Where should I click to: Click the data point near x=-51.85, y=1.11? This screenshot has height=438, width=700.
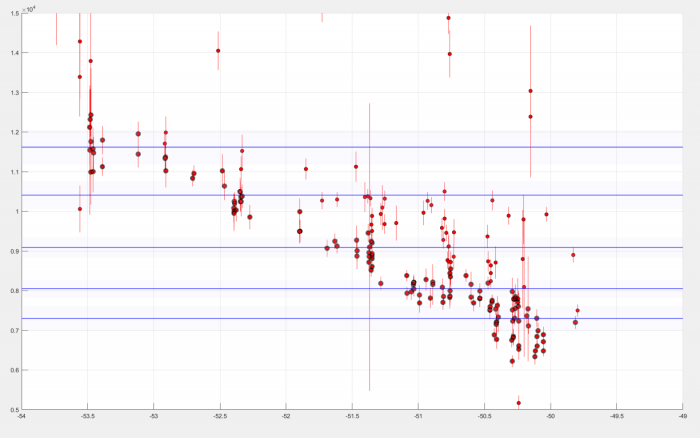pos(306,168)
